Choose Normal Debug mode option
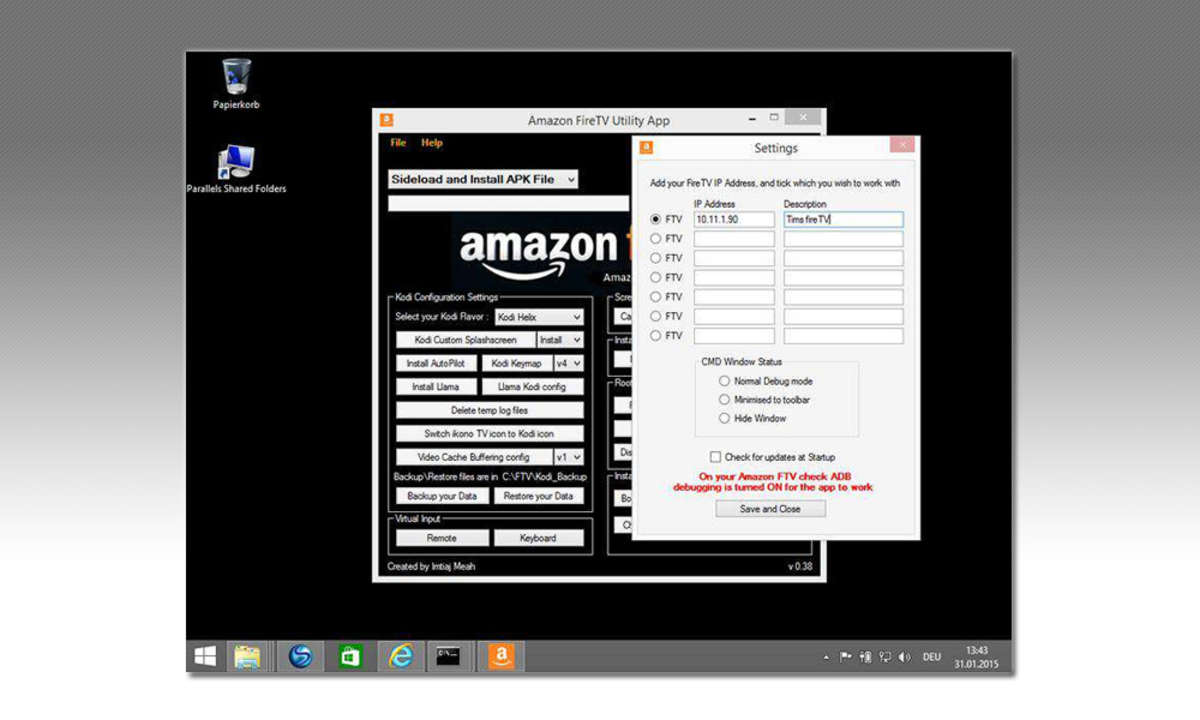 point(725,381)
